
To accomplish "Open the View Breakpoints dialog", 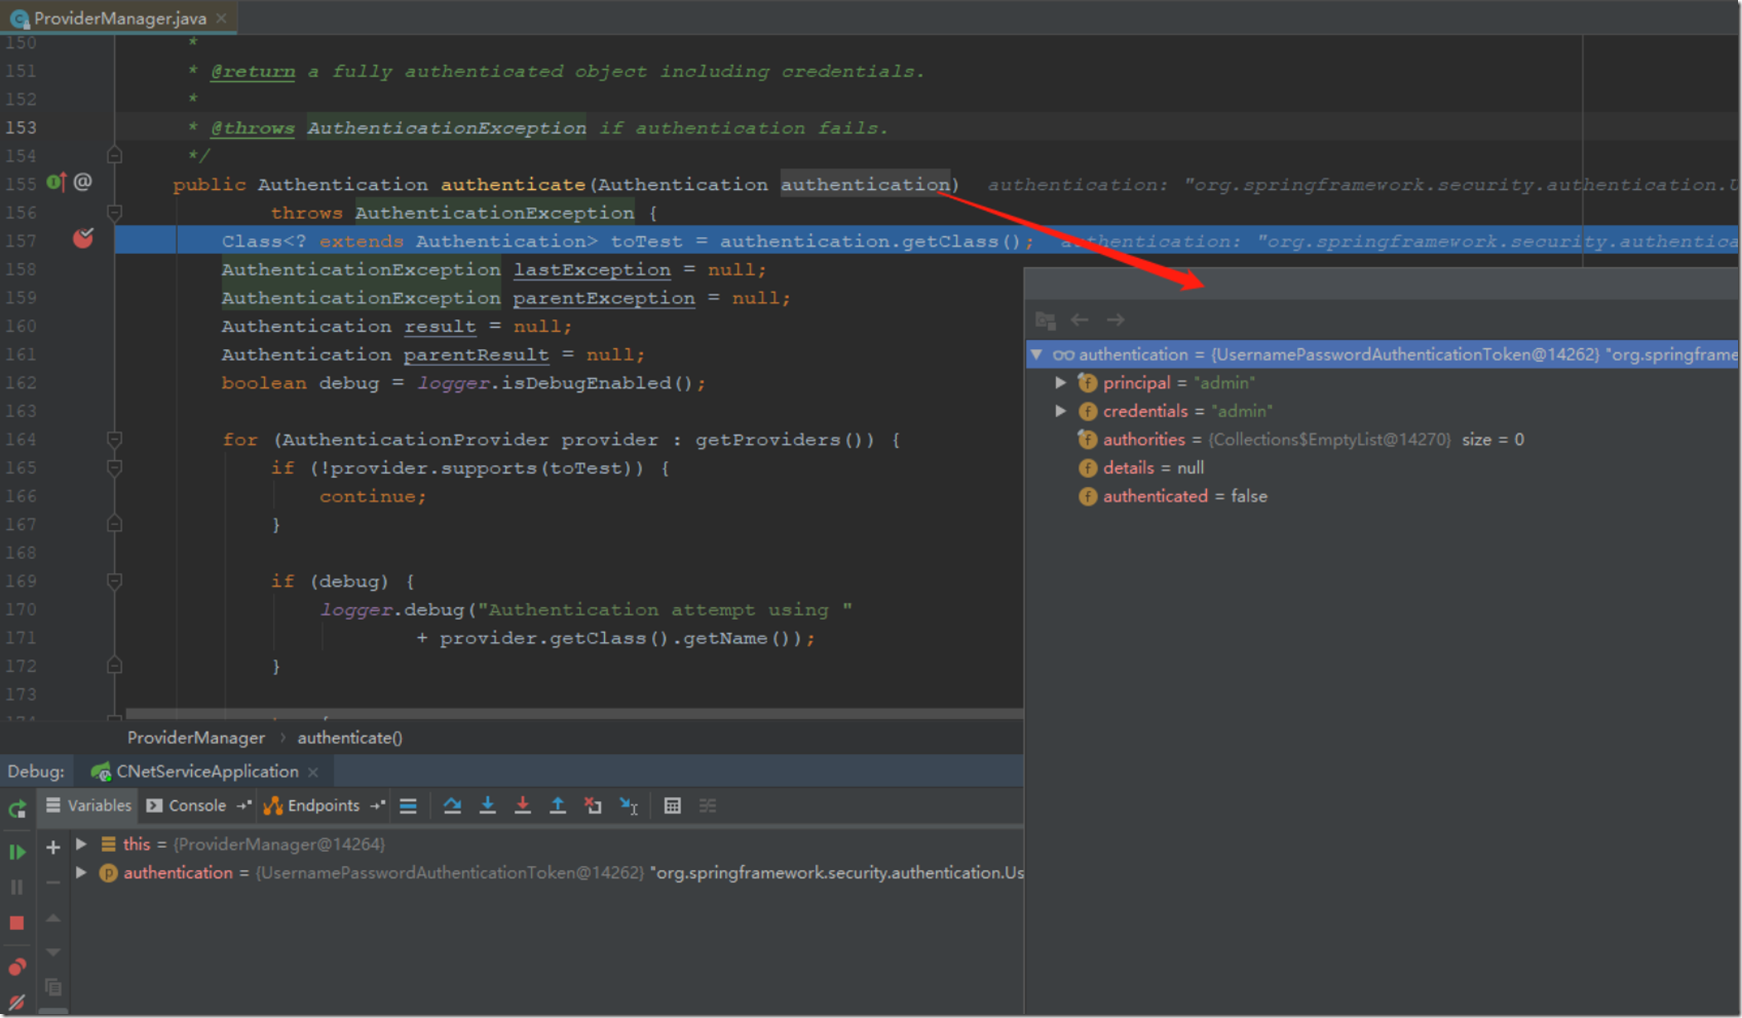I will [x=17, y=967].
